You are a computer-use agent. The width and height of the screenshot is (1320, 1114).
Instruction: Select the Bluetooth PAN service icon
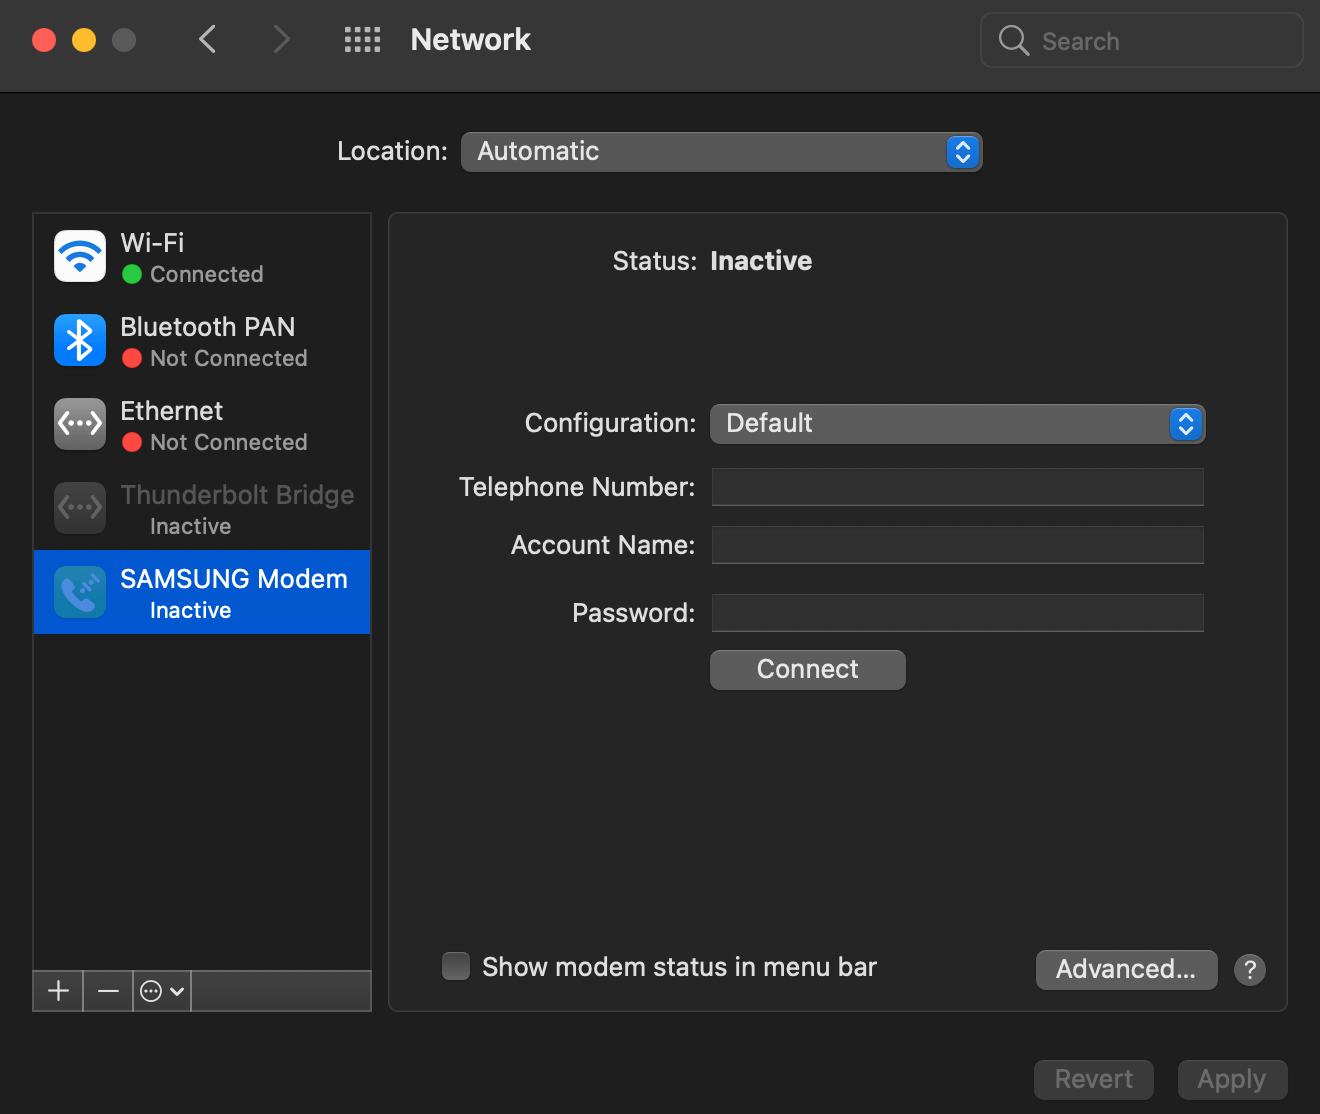pyautogui.click(x=80, y=340)
